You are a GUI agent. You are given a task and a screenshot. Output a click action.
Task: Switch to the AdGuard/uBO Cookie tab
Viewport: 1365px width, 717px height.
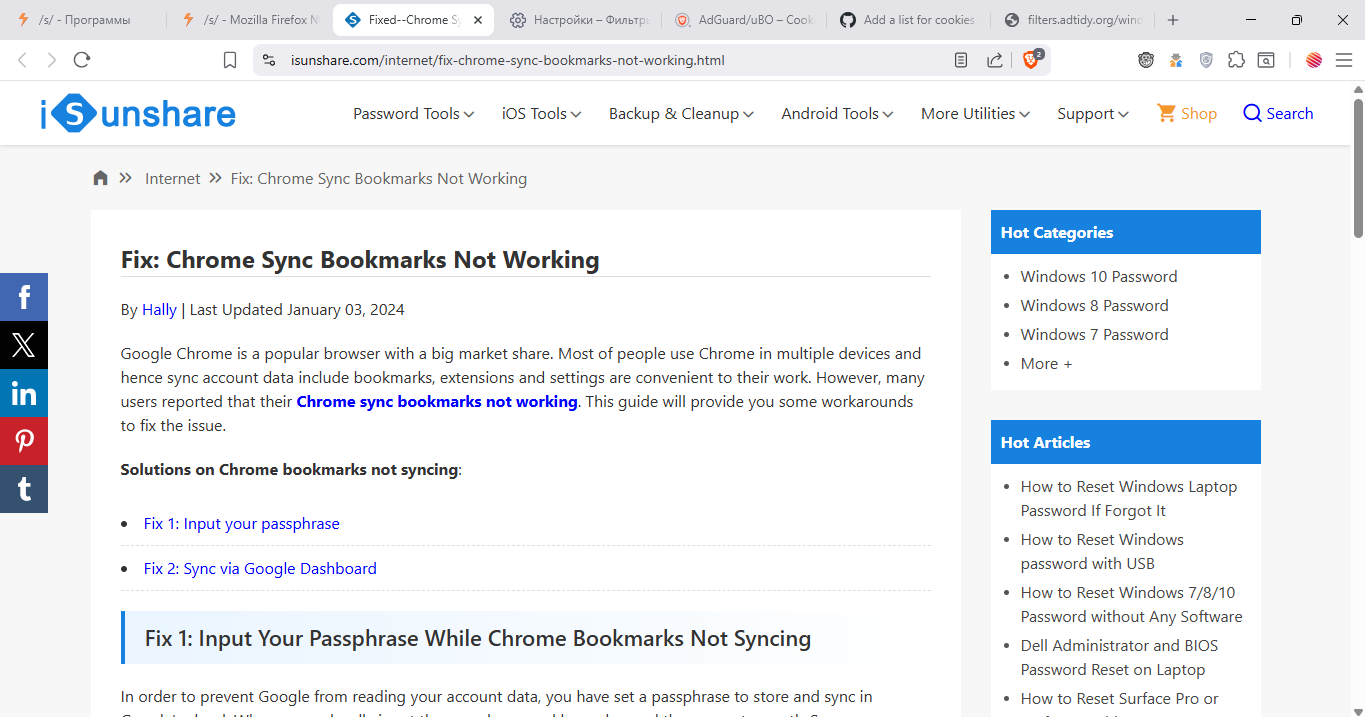[745, 20]
